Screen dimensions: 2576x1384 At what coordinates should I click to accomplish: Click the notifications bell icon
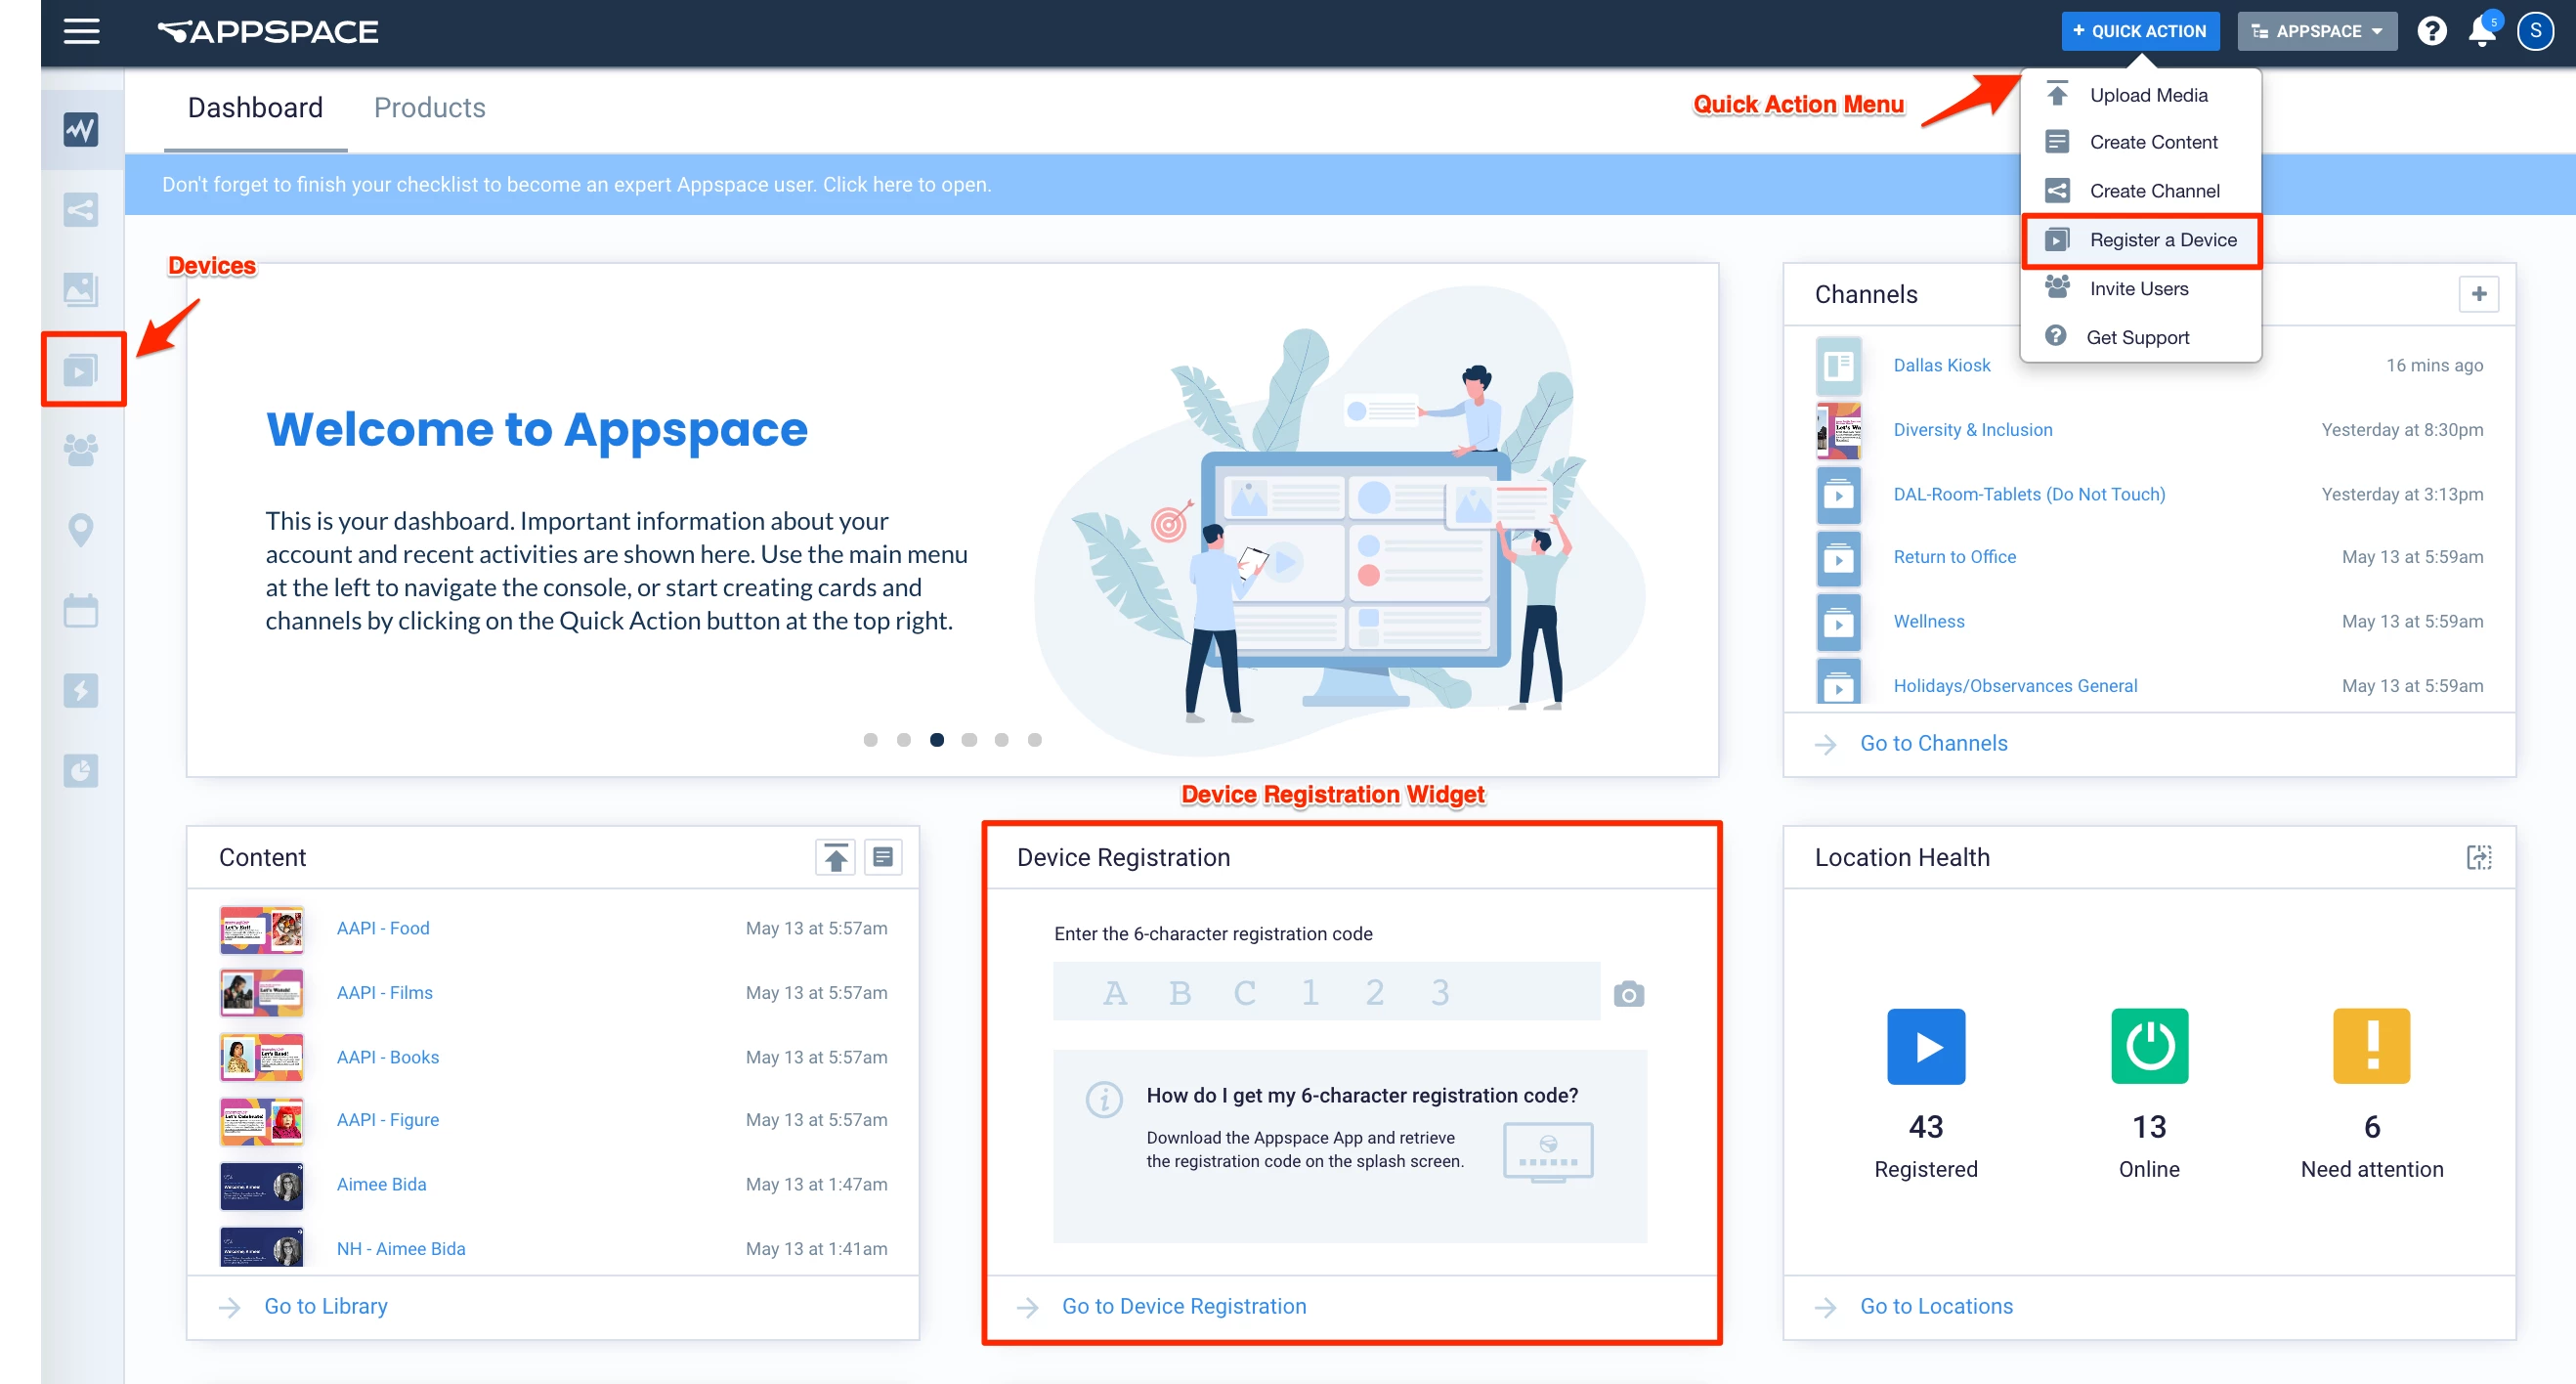point(2481,32)
